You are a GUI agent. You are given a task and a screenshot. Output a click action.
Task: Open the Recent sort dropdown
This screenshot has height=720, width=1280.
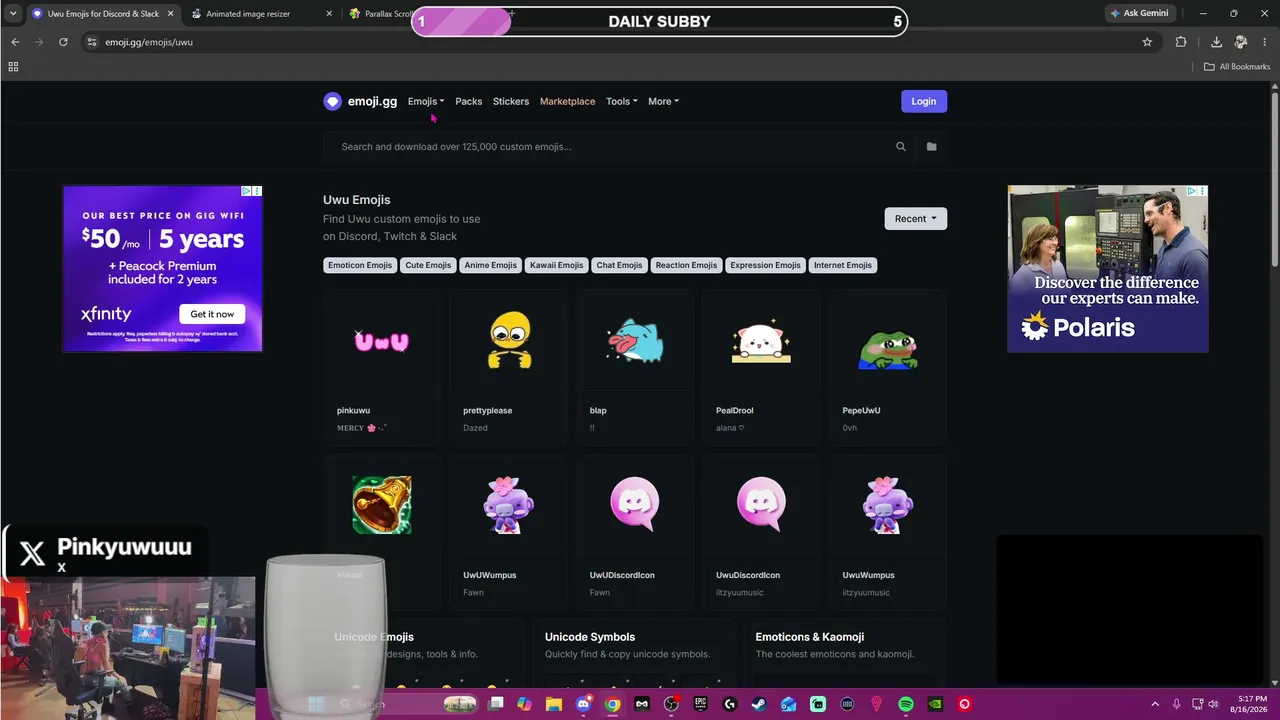pyautogui.click(x=916, y=218)
